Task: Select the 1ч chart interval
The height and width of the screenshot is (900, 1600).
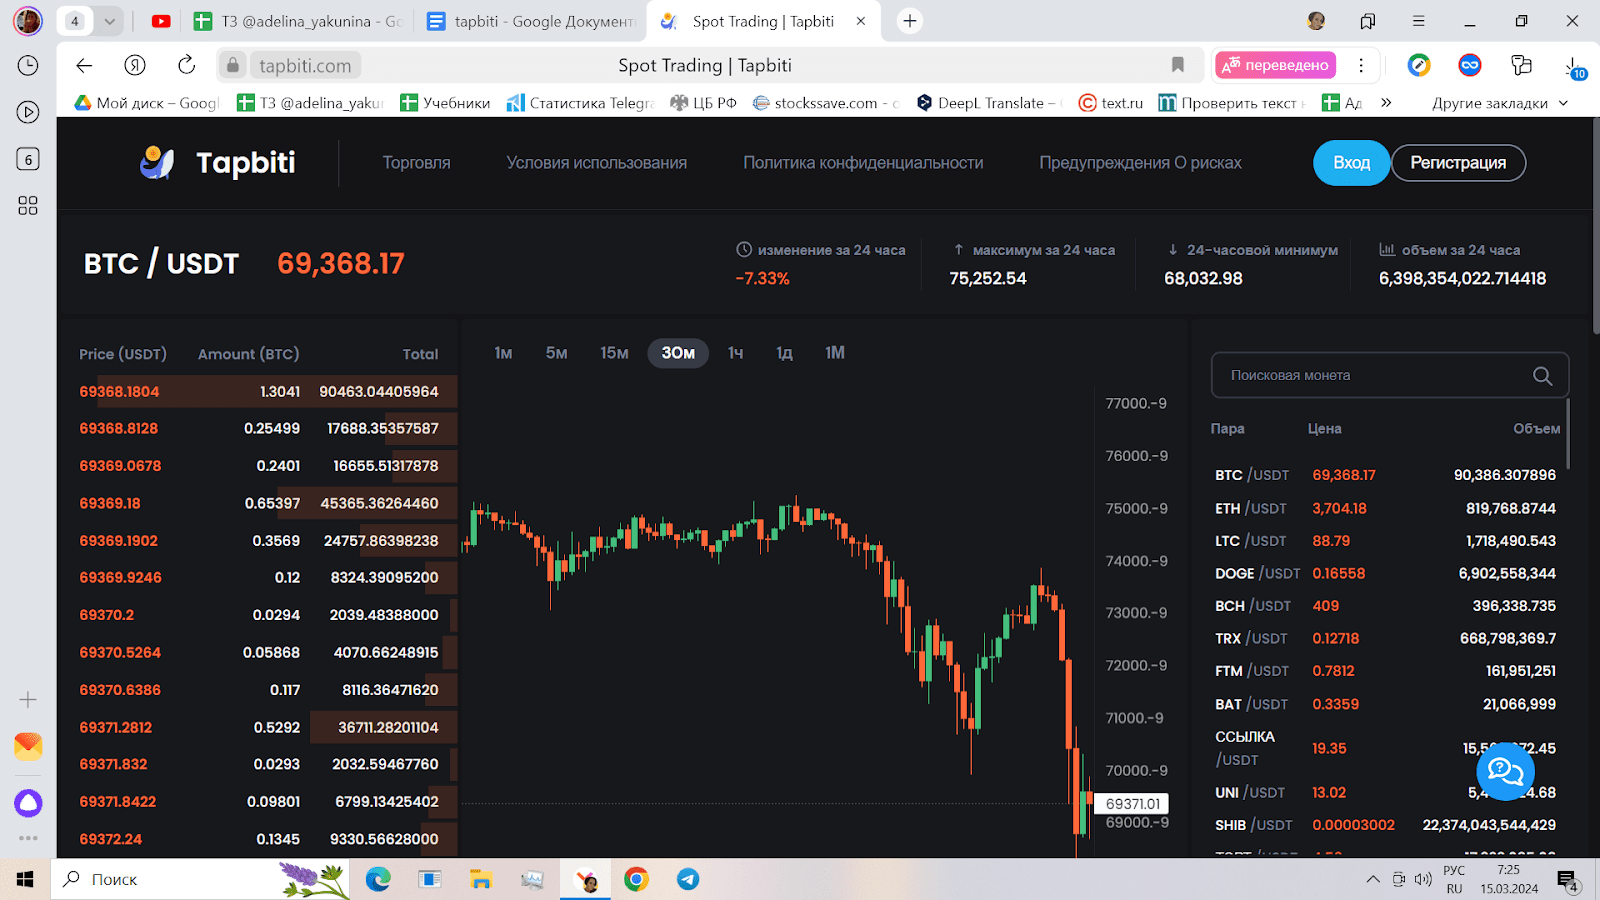Action: 735,353
